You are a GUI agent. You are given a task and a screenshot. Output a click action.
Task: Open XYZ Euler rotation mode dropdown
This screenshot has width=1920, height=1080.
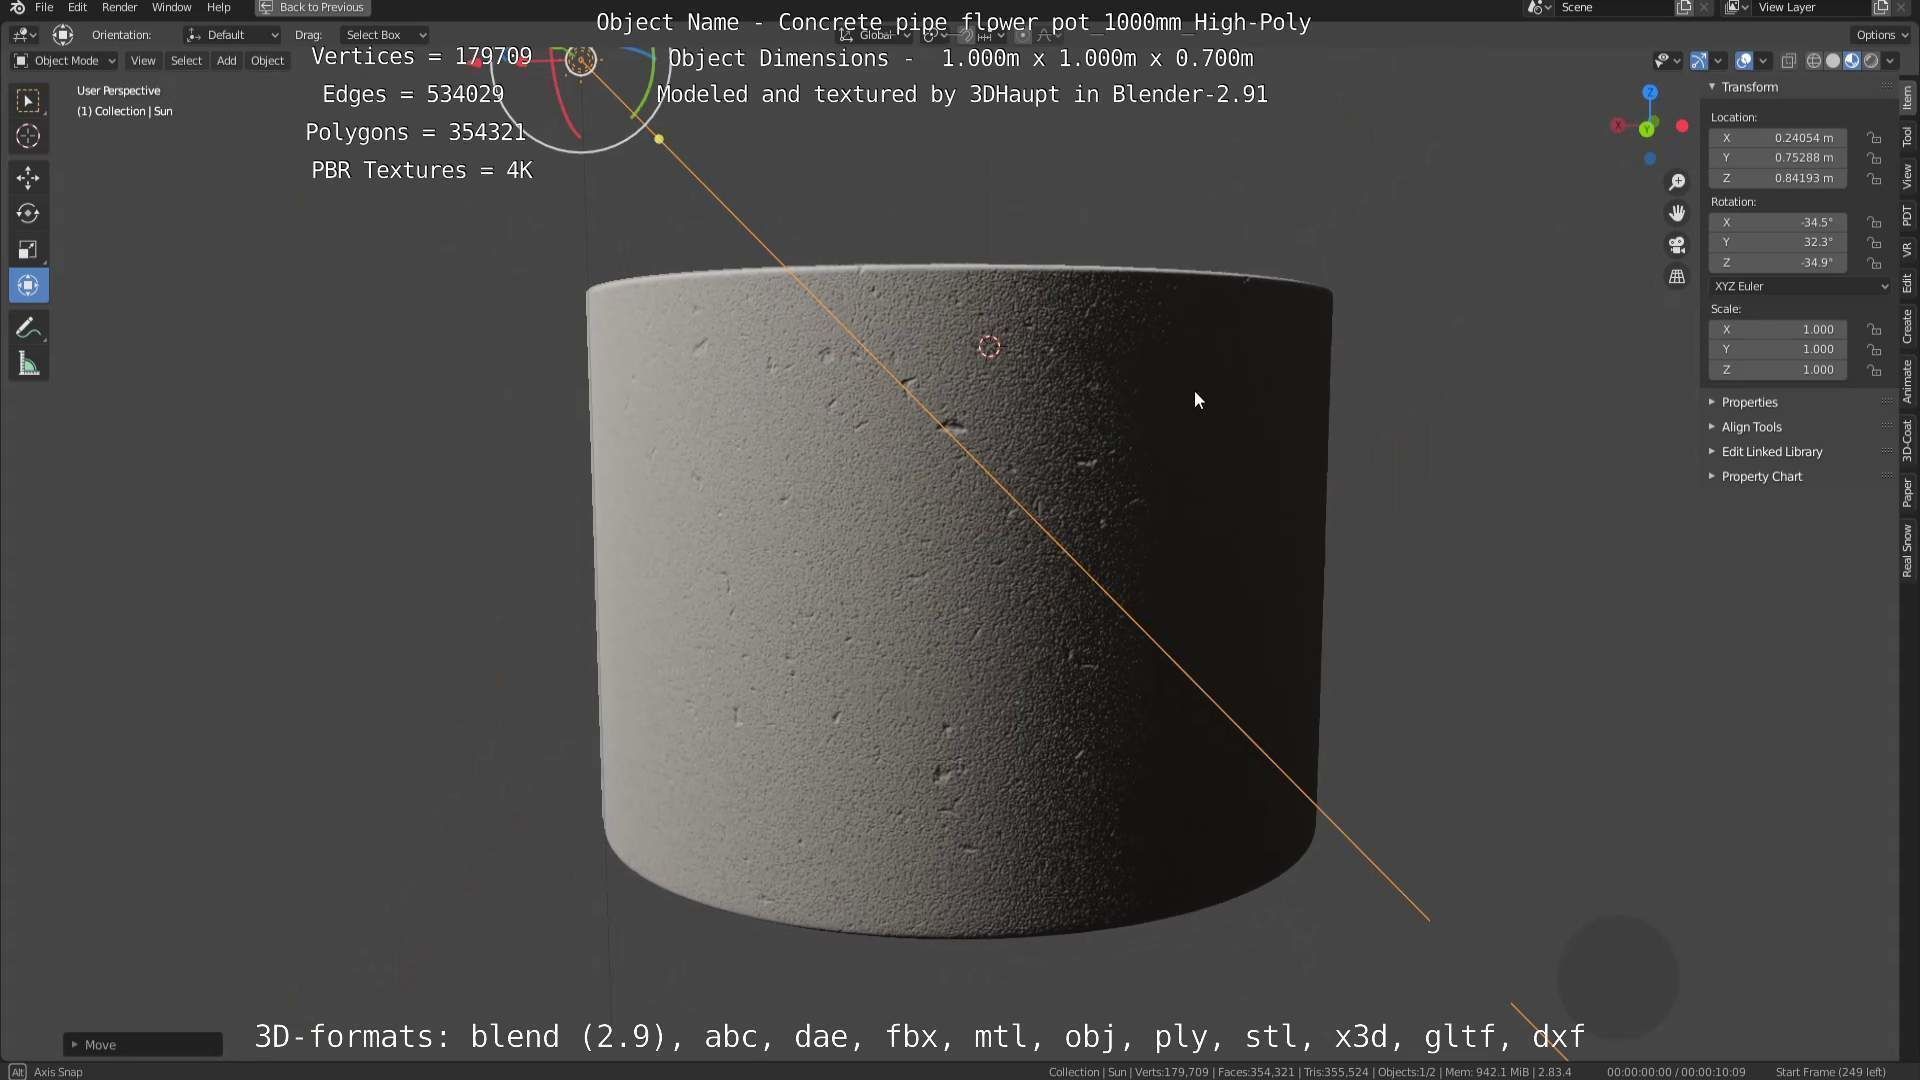(x=1800, y=286)
